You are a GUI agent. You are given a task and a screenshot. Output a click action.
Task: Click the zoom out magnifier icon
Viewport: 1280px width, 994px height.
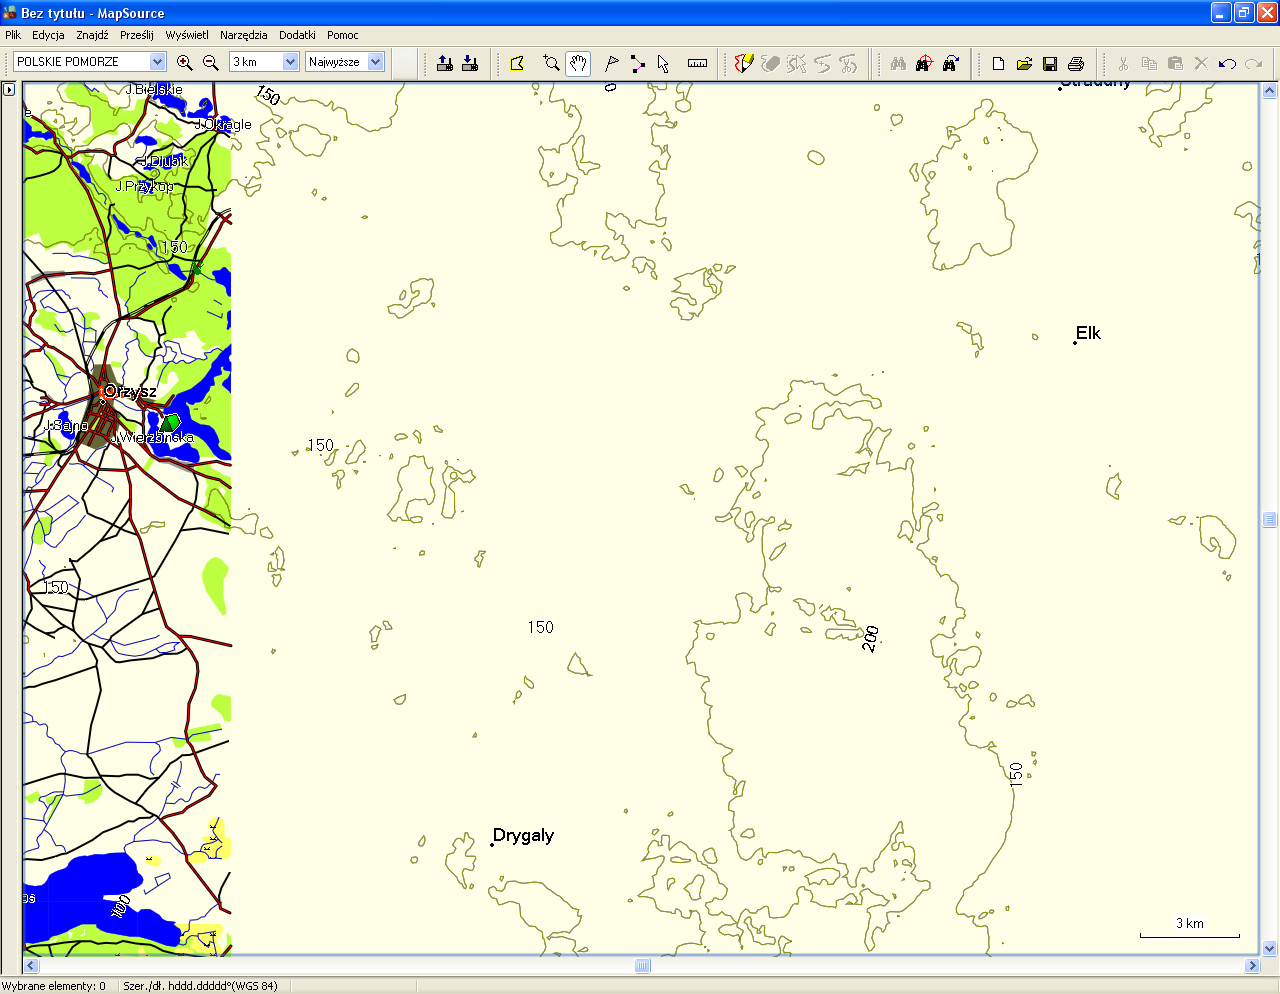click(x=210, y=62)
